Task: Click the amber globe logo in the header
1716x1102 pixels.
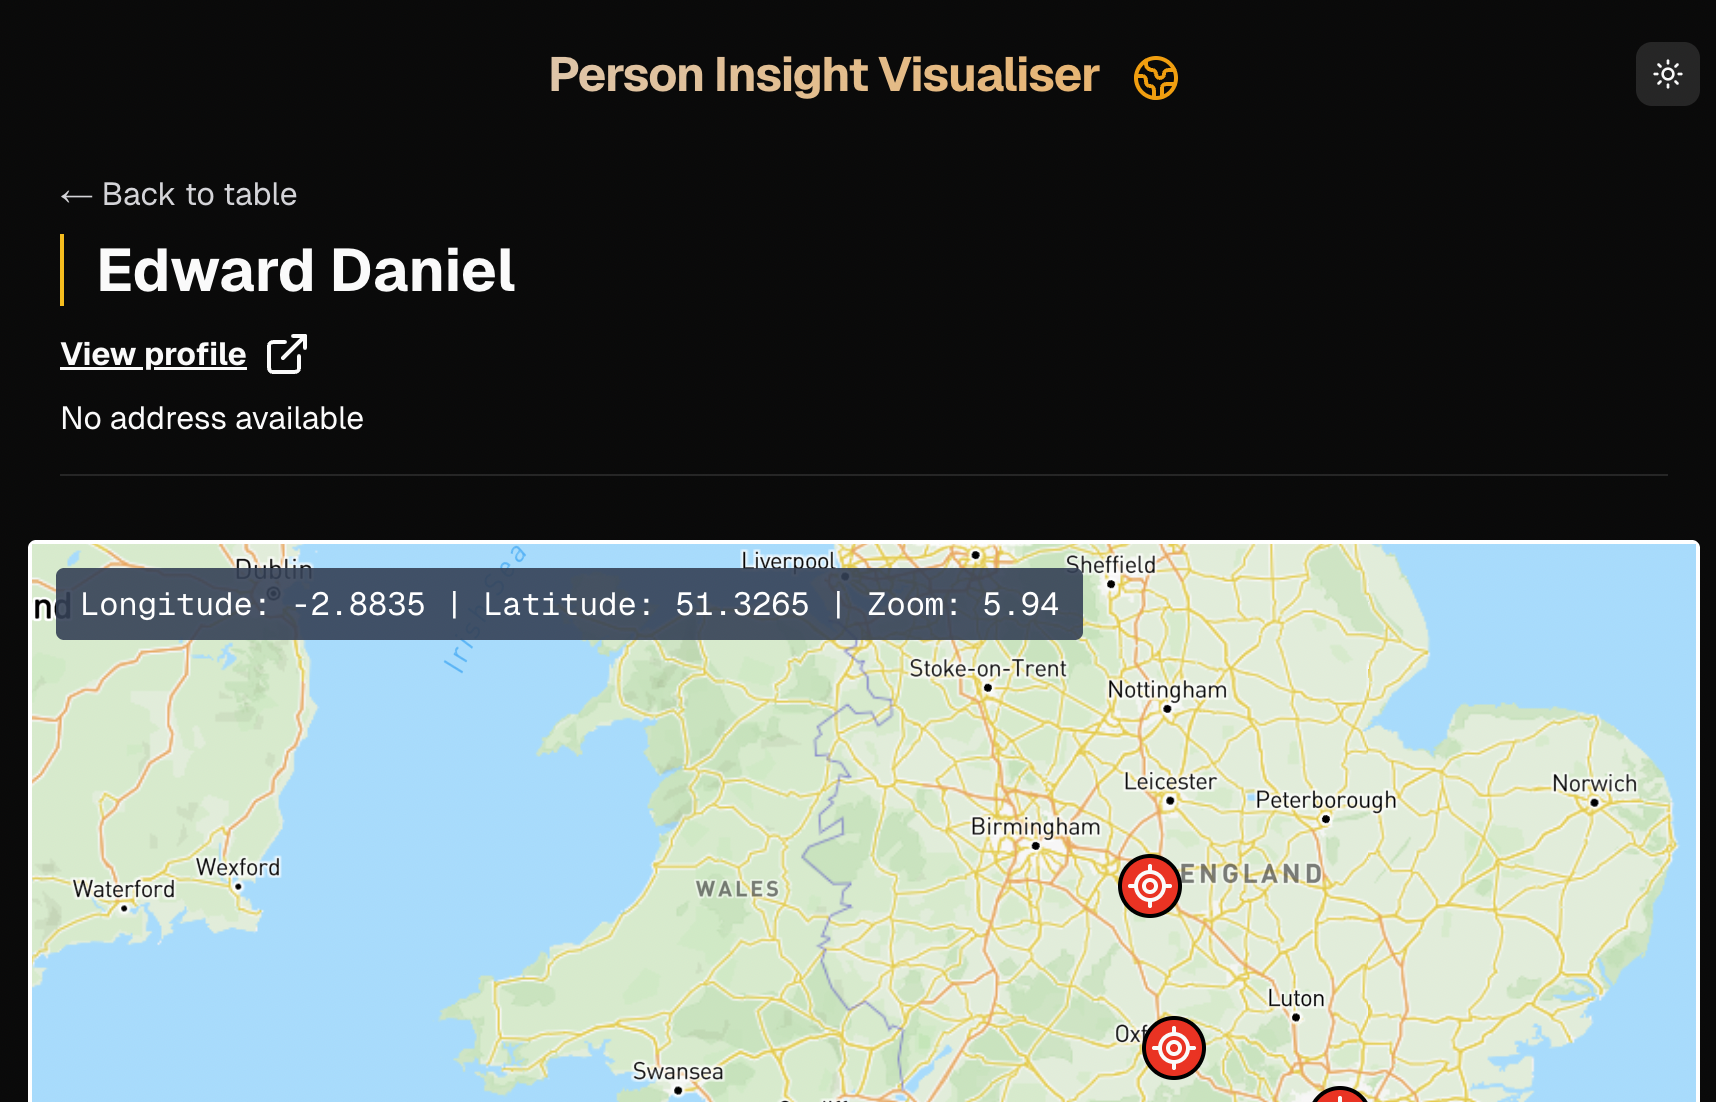Action: pos(1155,76)
